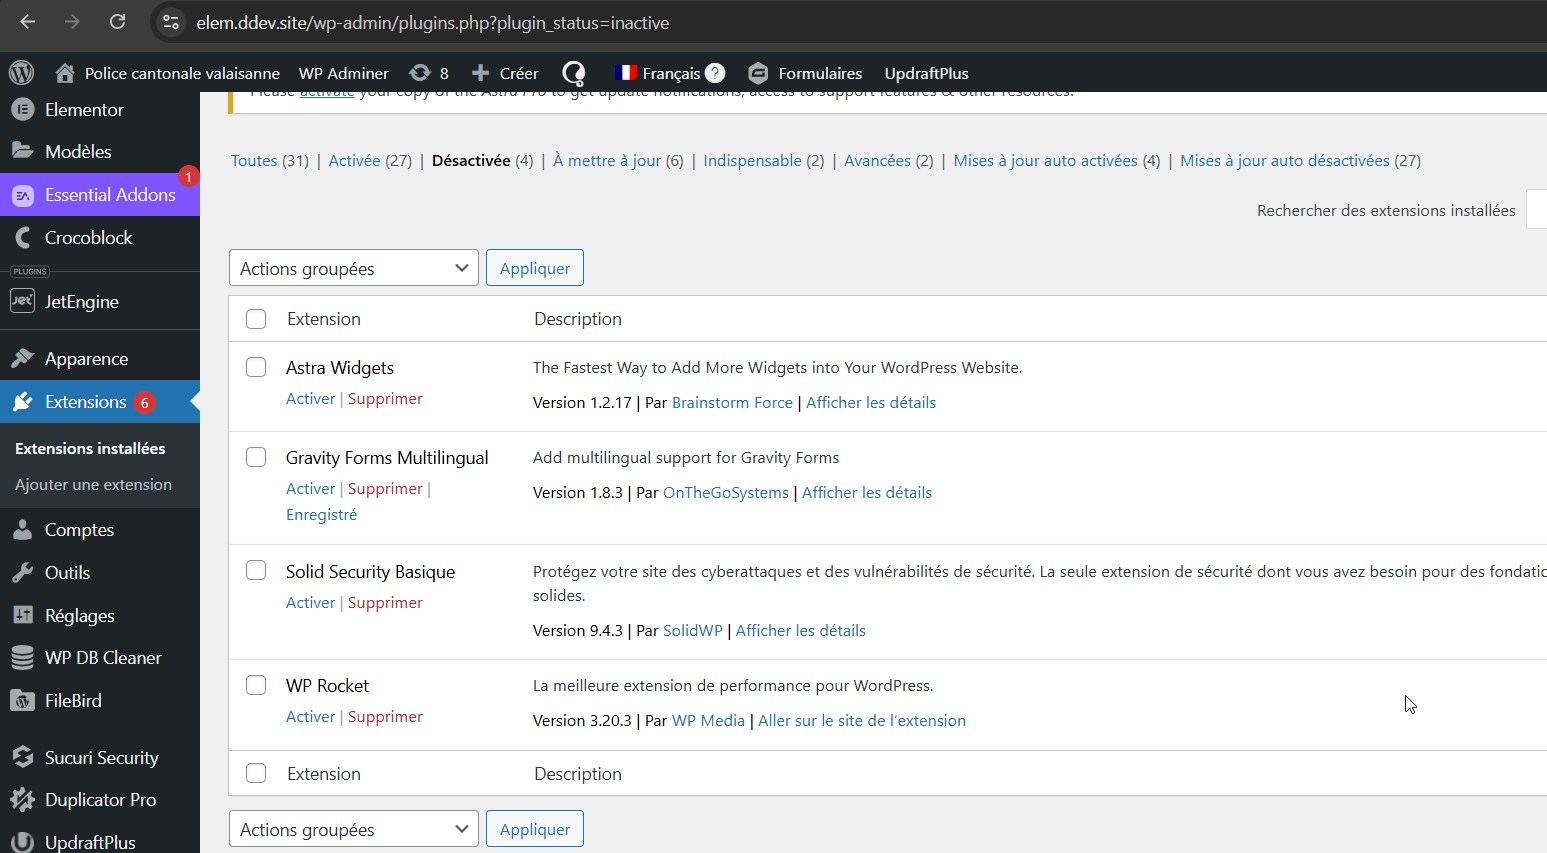
Task: Click the WordPress logo icon in admin bar
Action: point(21,73)
